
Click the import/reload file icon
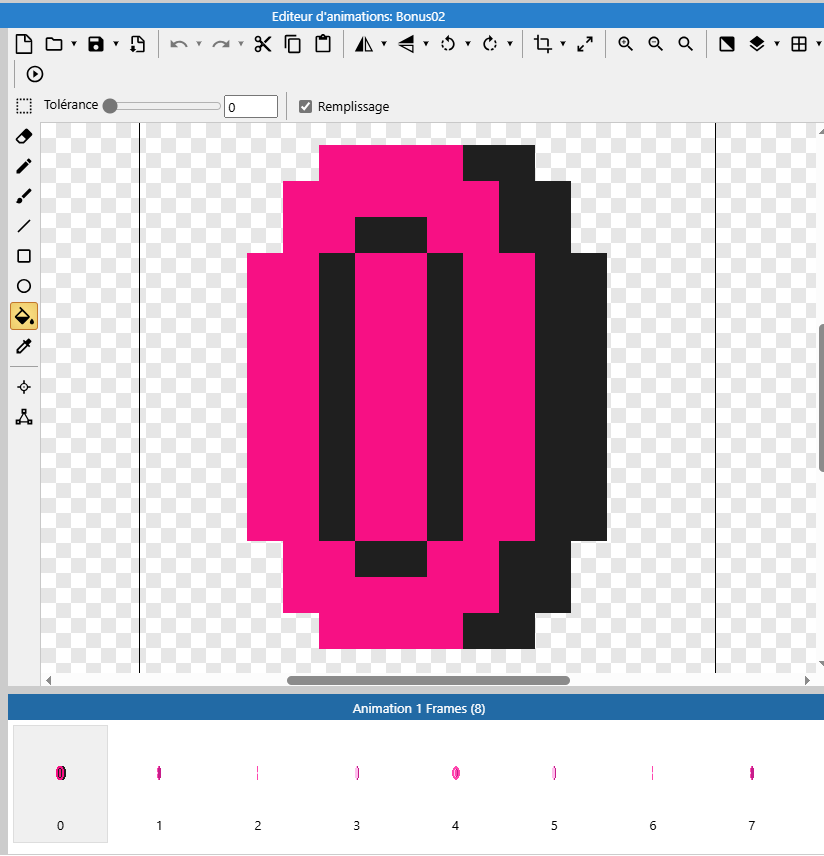tap(138, 44)
